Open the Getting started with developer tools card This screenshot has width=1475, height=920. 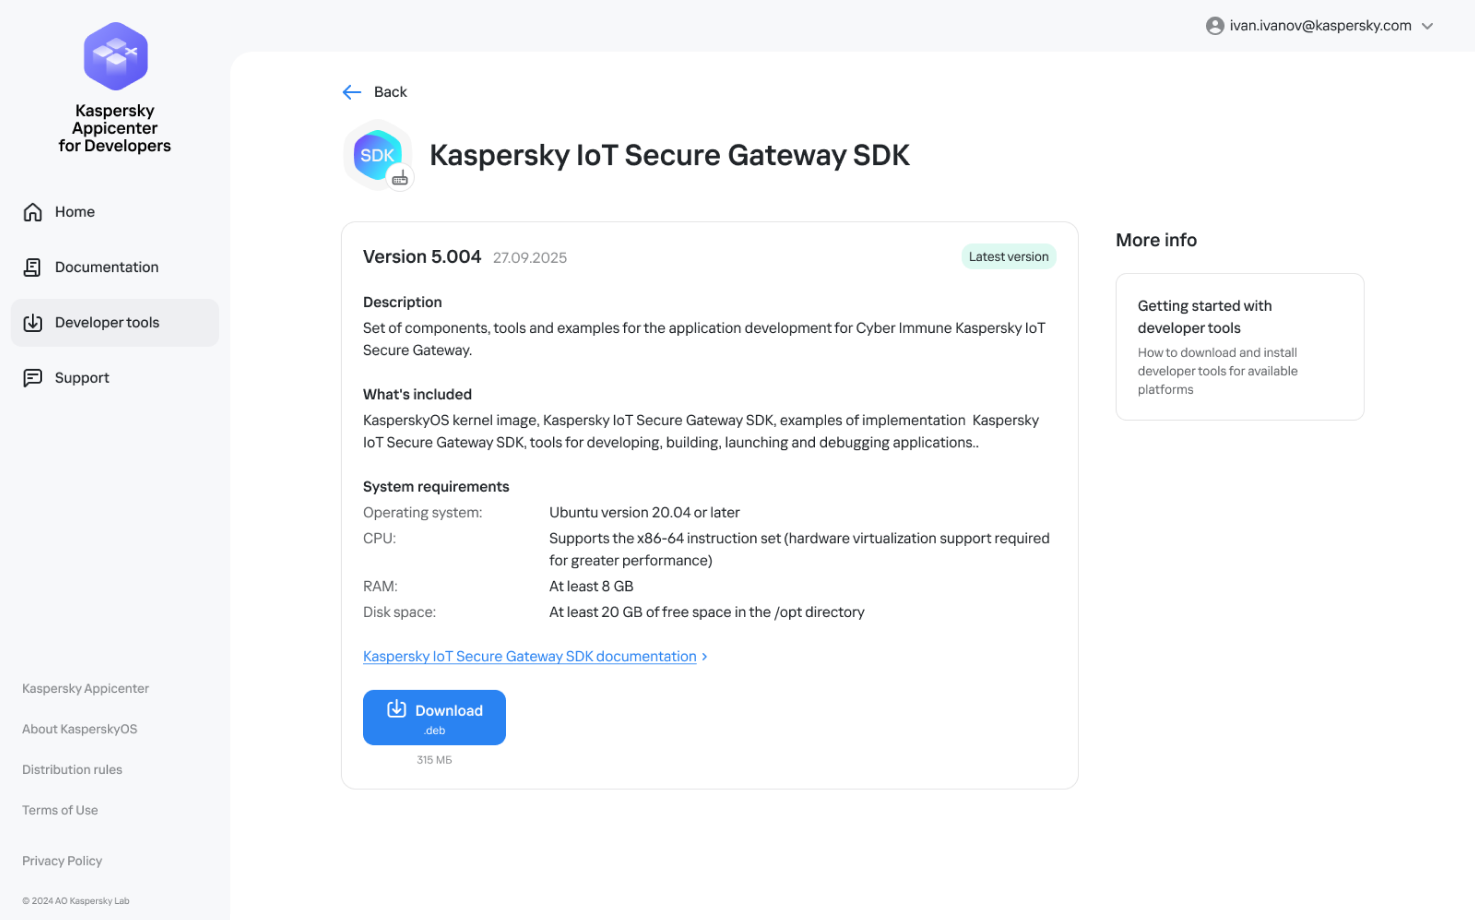point(1239,346)
